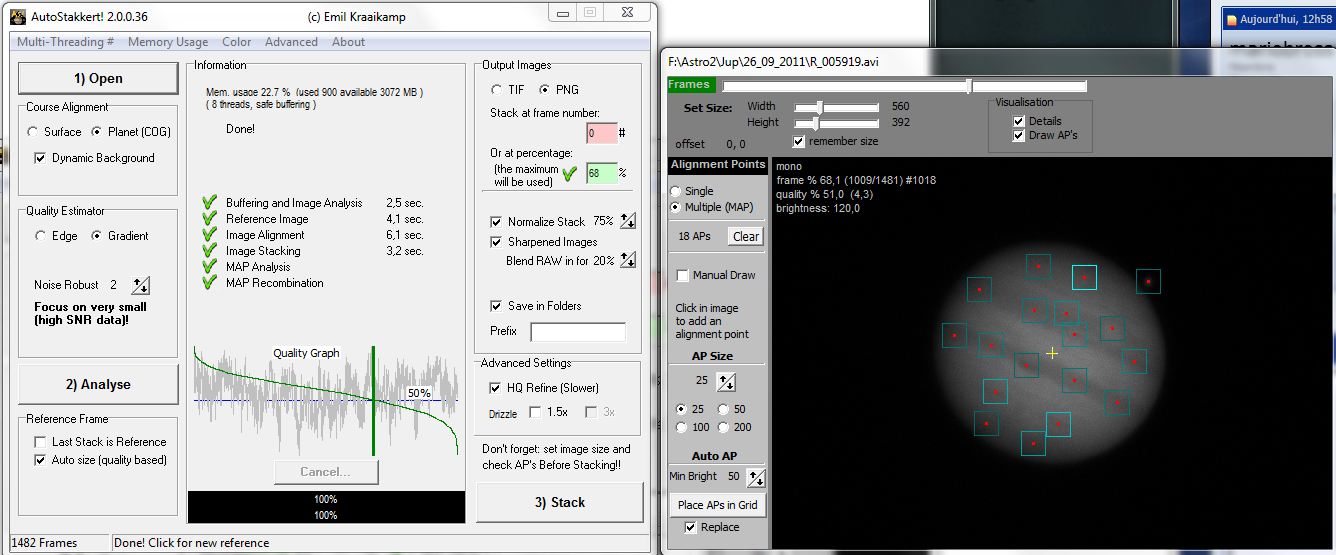Adjust the AP Size stepper
This screenshot has width=1336, height=555.
tap(727, 381)
